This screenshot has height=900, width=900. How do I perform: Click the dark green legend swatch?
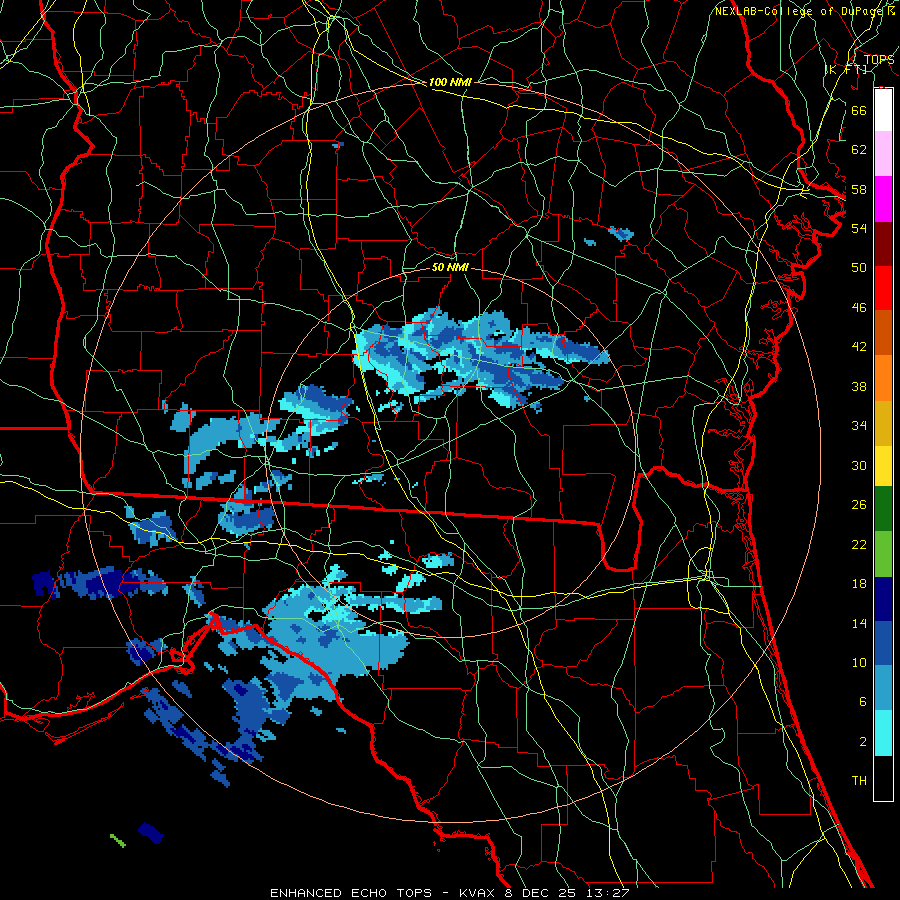pyautogui.click(x=883, y=509)
